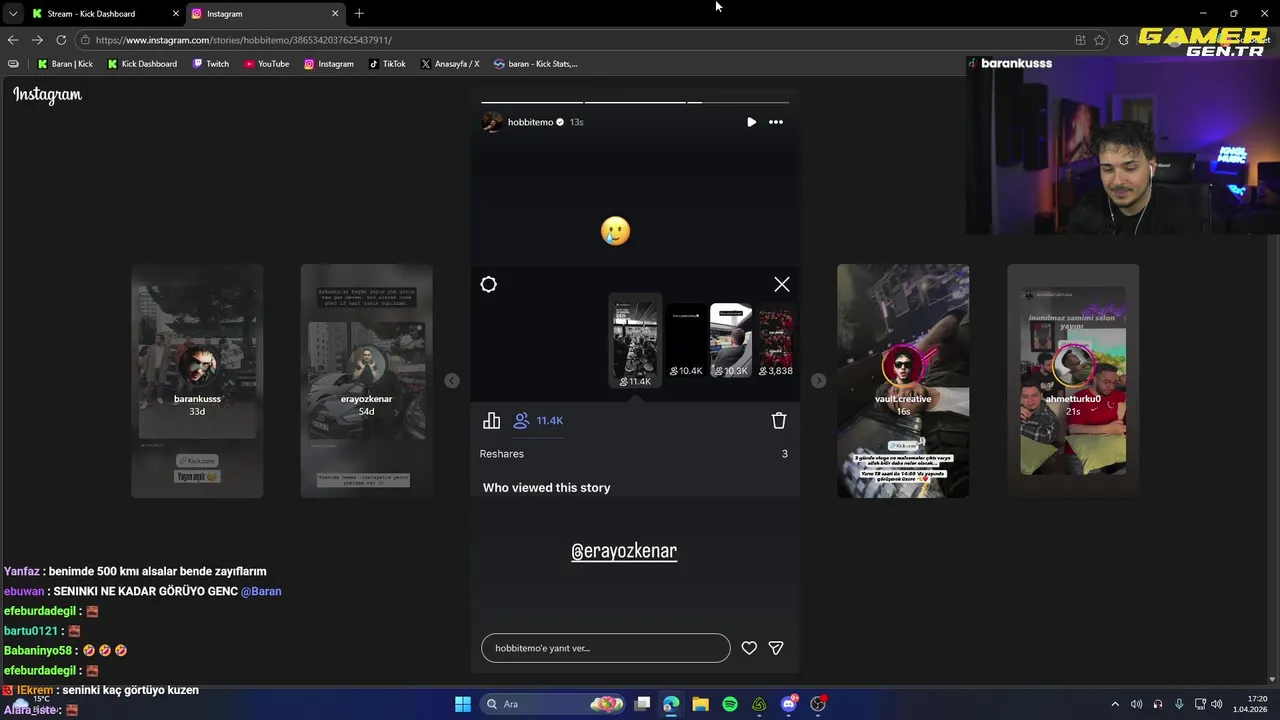Open Discord from taskbar
Image resolution: width=1280 pixels, height=720 pixels.
(x=789, y=704)
